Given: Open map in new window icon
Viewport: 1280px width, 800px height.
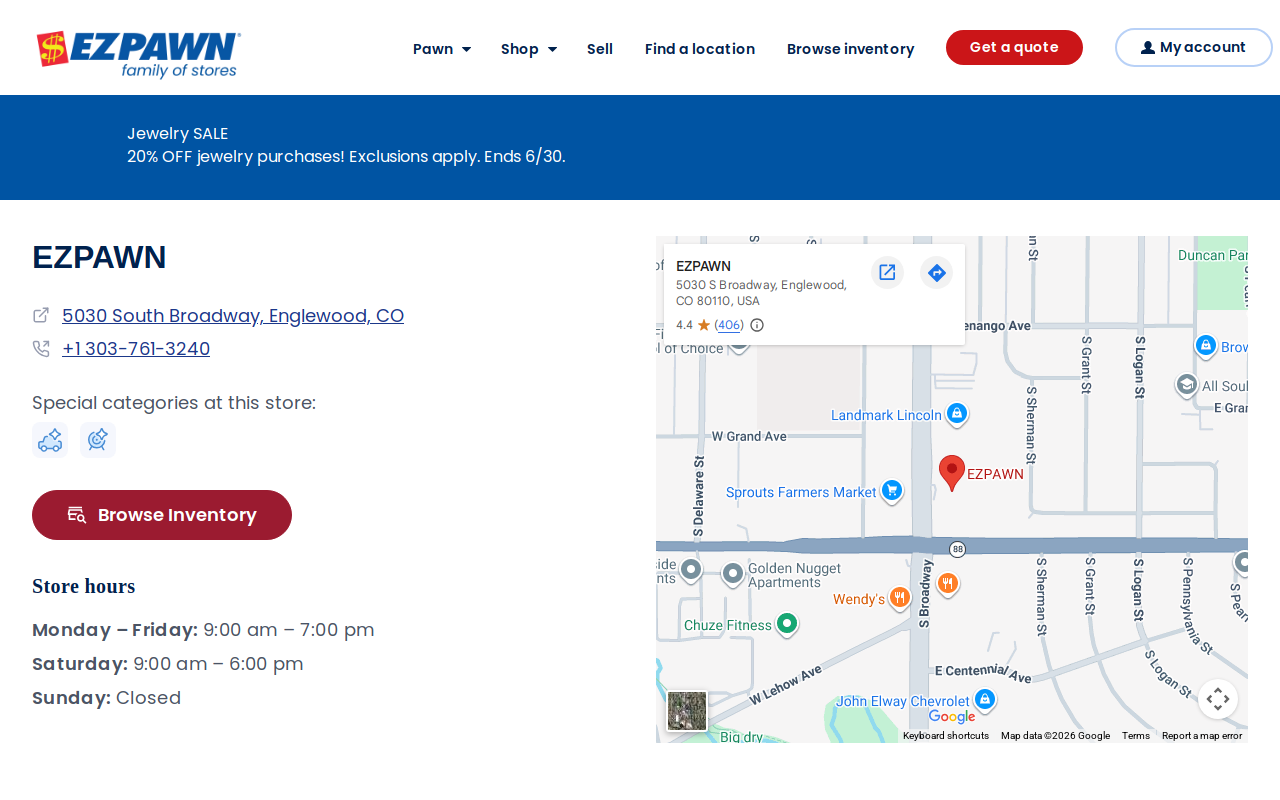Looking at the screenshot, I should tap(887, 272).
